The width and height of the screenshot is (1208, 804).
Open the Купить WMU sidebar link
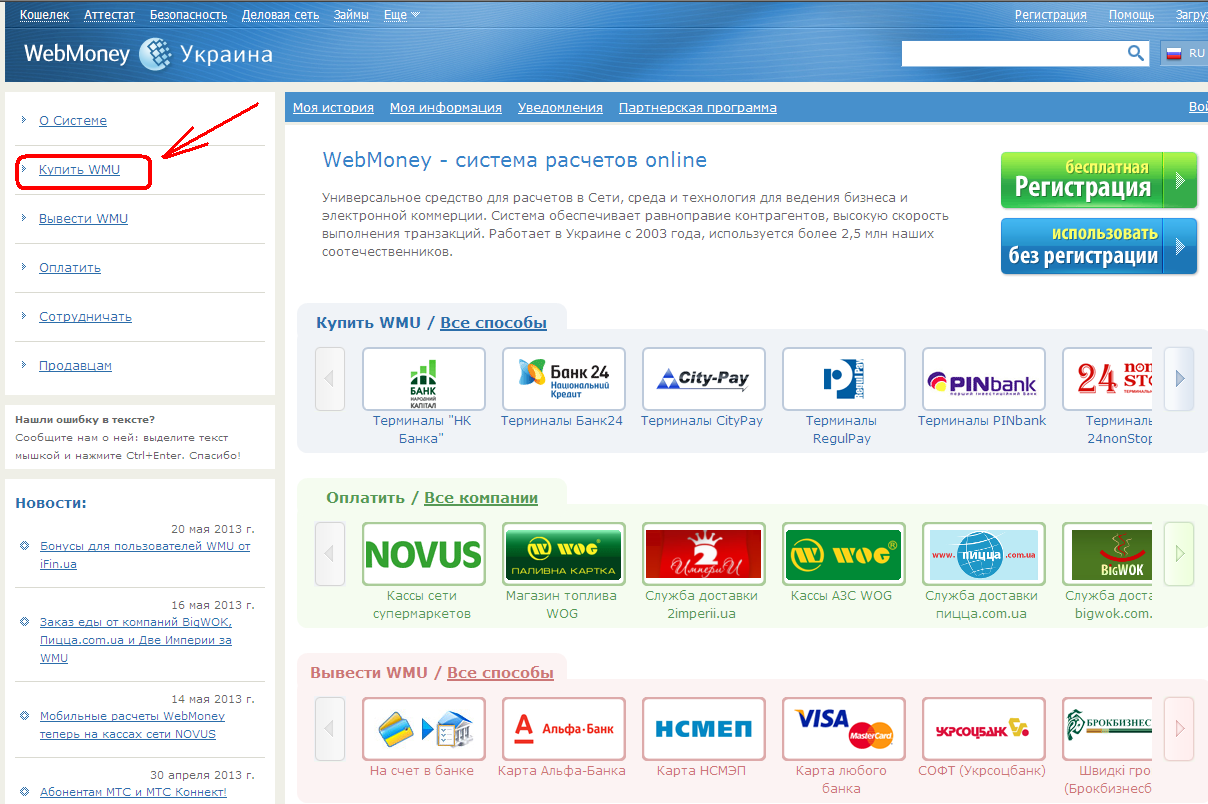pyautogui.click(x=79, y=170)
